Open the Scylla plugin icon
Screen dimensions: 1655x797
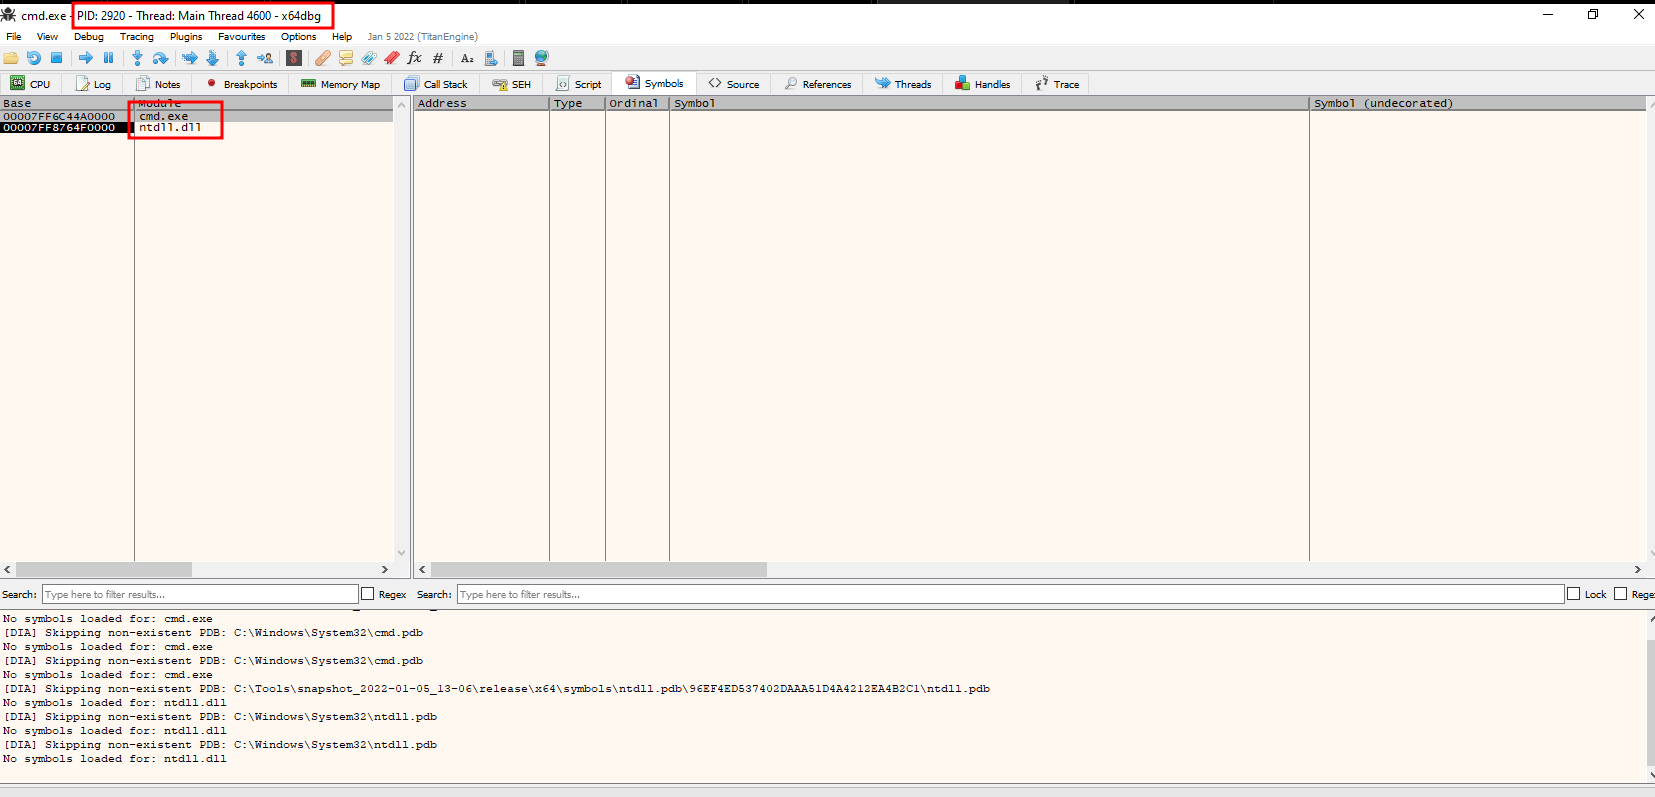click(294, 58)
